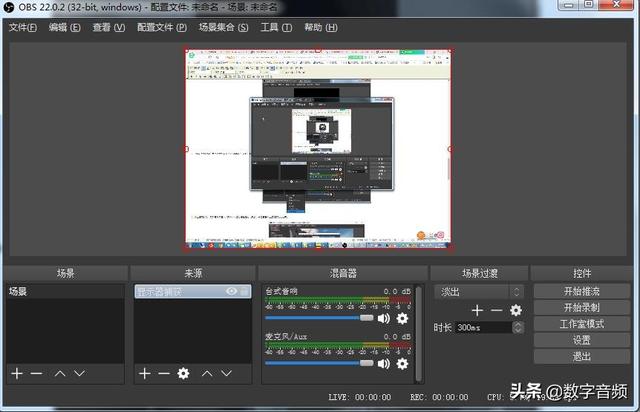The height and width of the screenshot is (412, 640).
Task: Click the 时长 300ms duration field
Action: (484, 327)
